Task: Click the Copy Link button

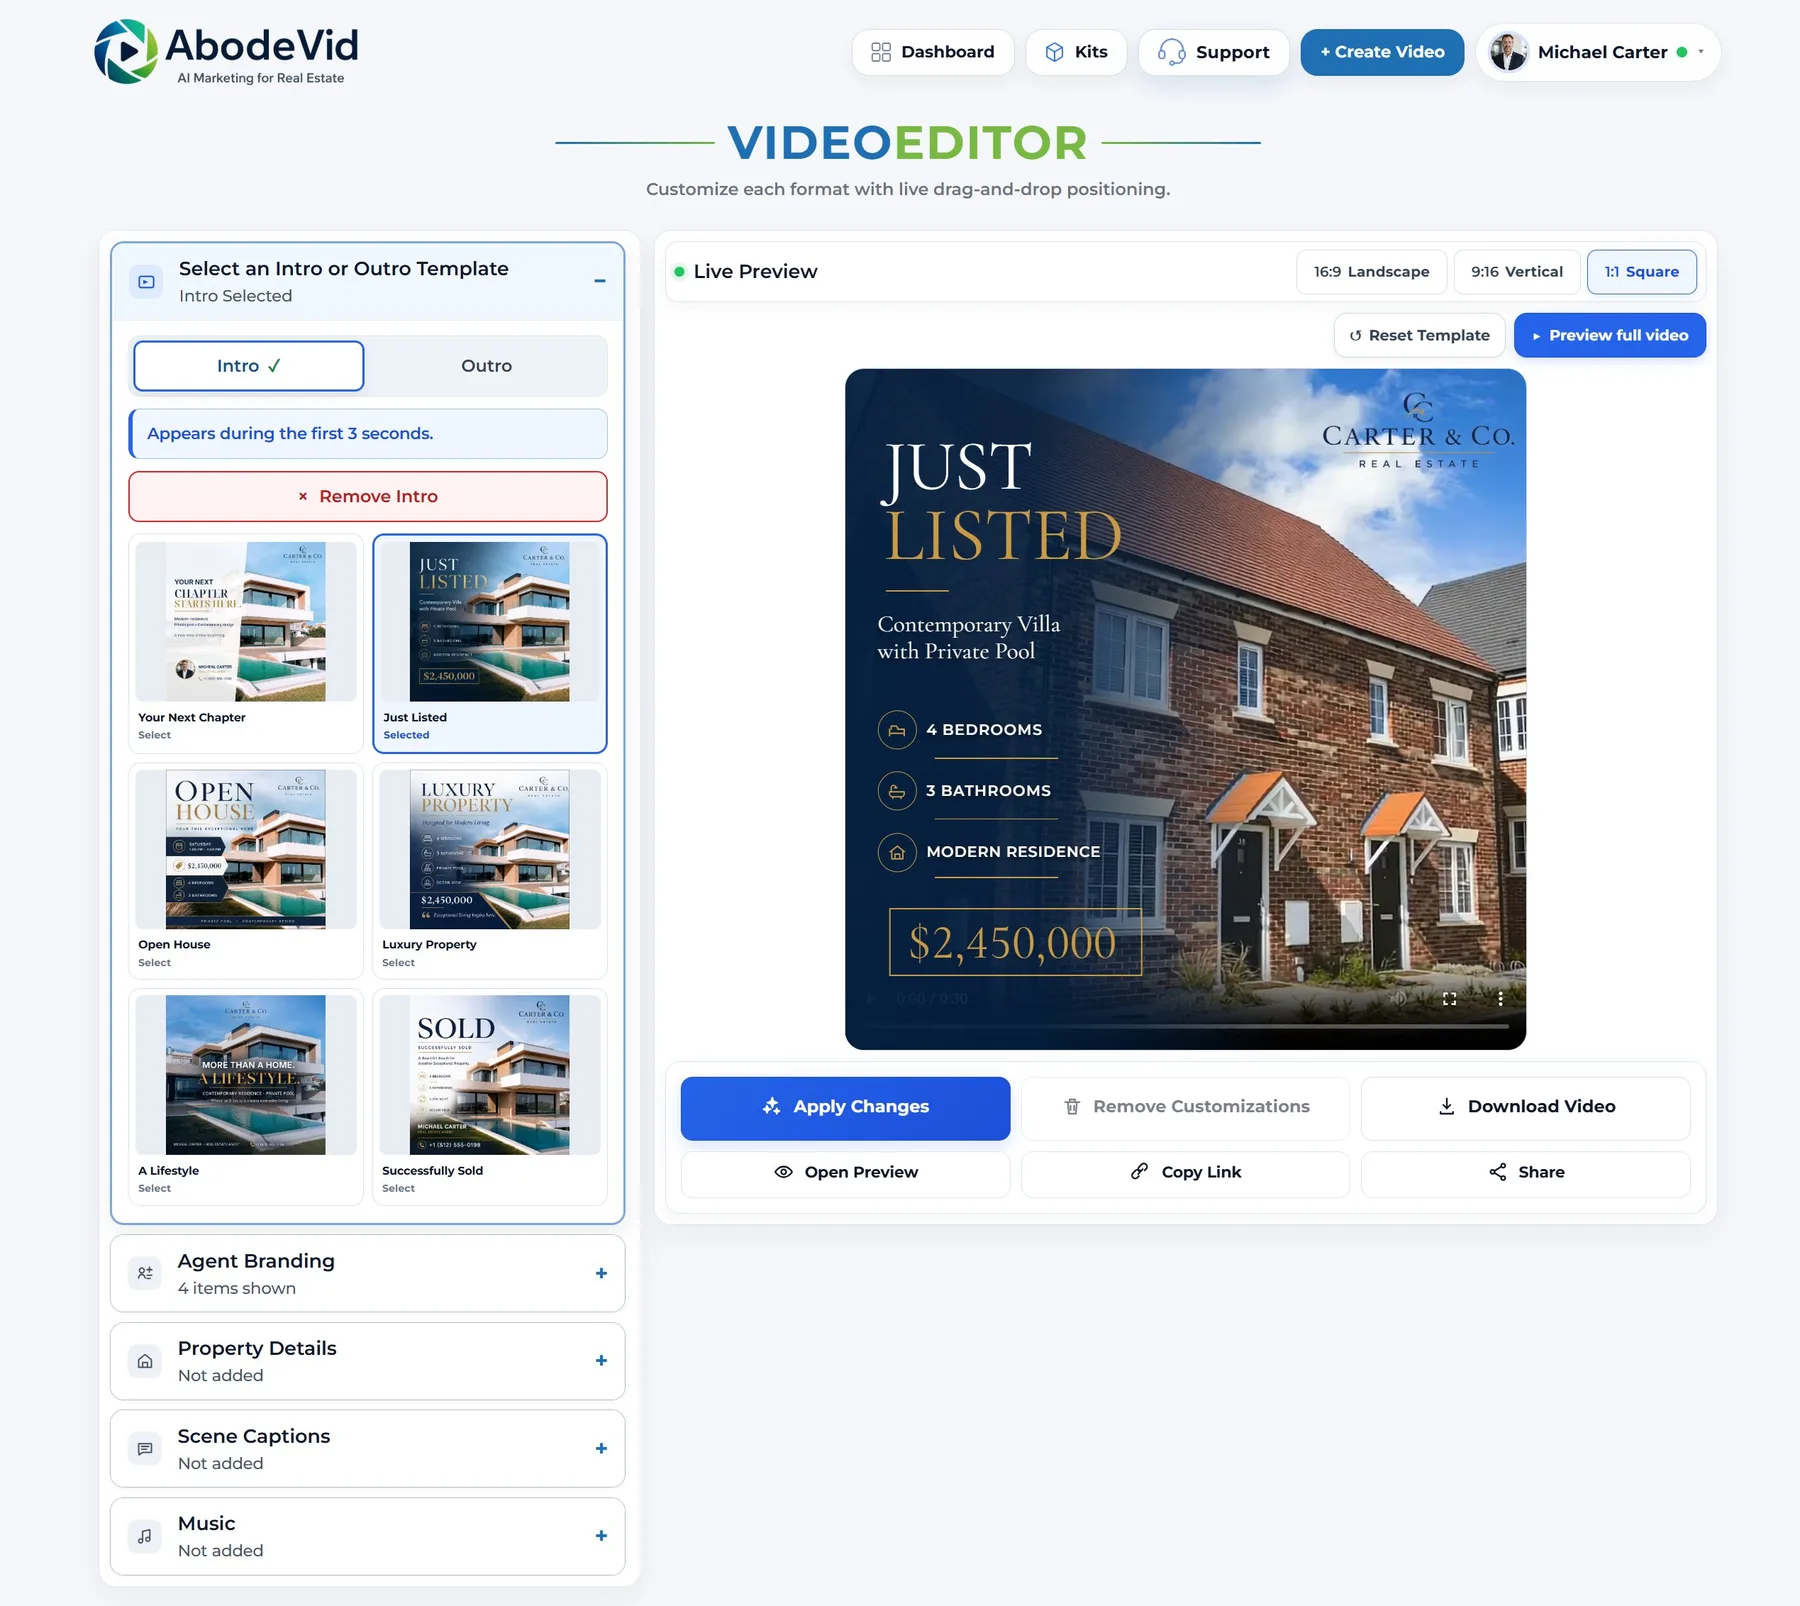Action: pyautogui.click(x=1185, y=1172)
